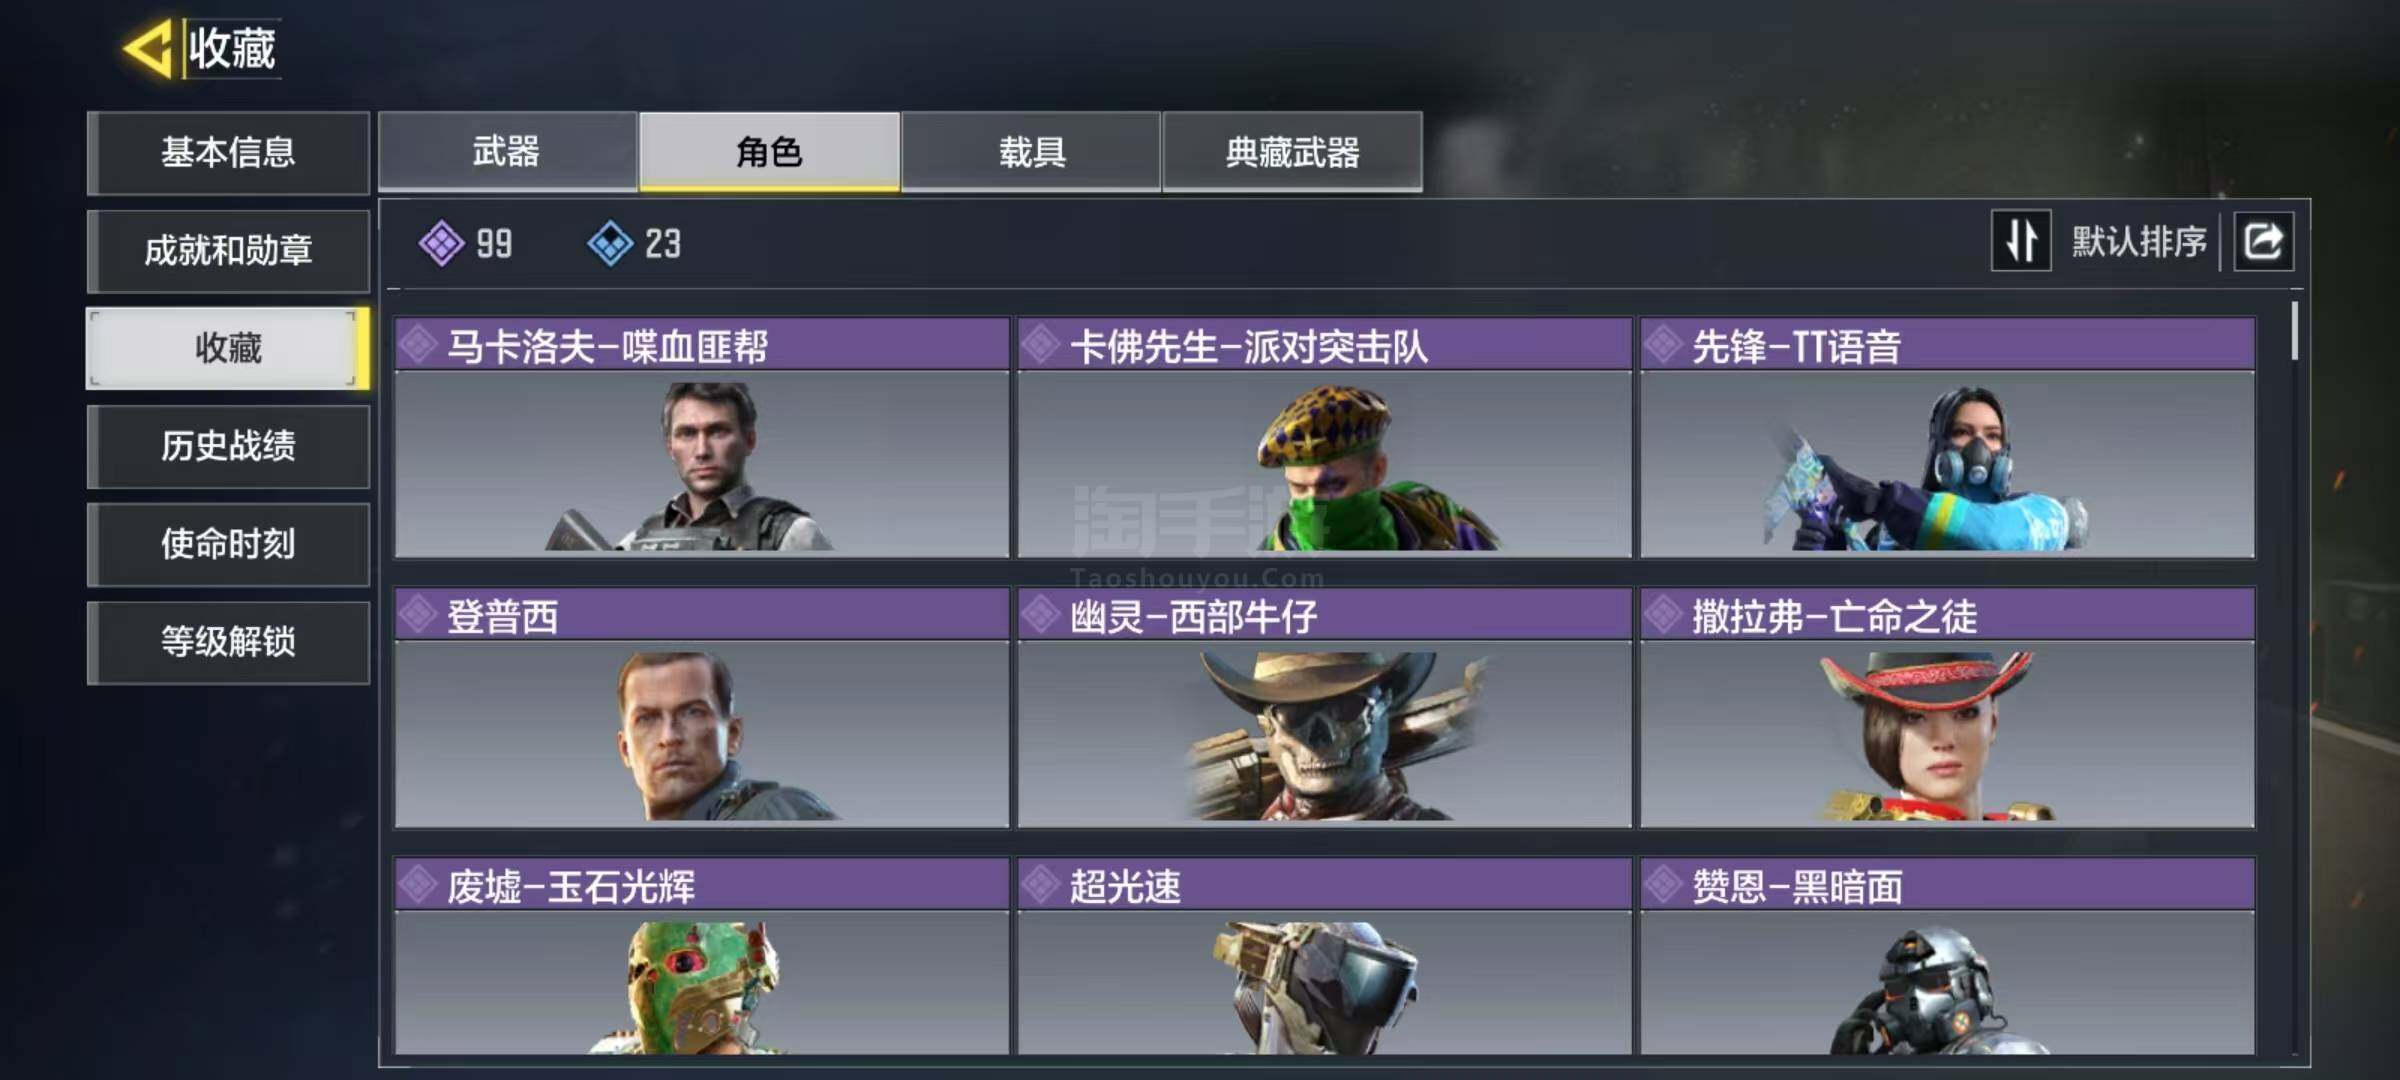The image size is (2400, 1080).
Task: Go to 历史战绩 sidebar section
Action: (228, 446)
